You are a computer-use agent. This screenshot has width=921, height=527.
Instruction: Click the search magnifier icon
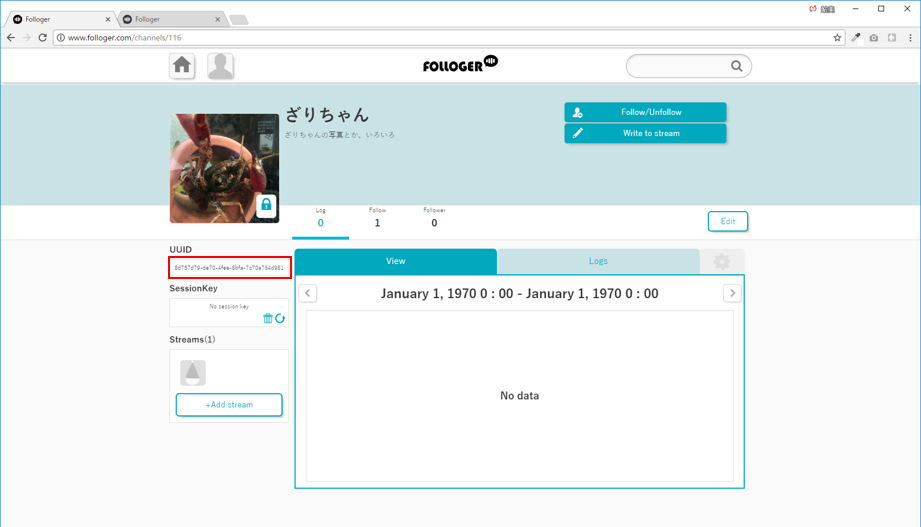[x=736, y=66]
